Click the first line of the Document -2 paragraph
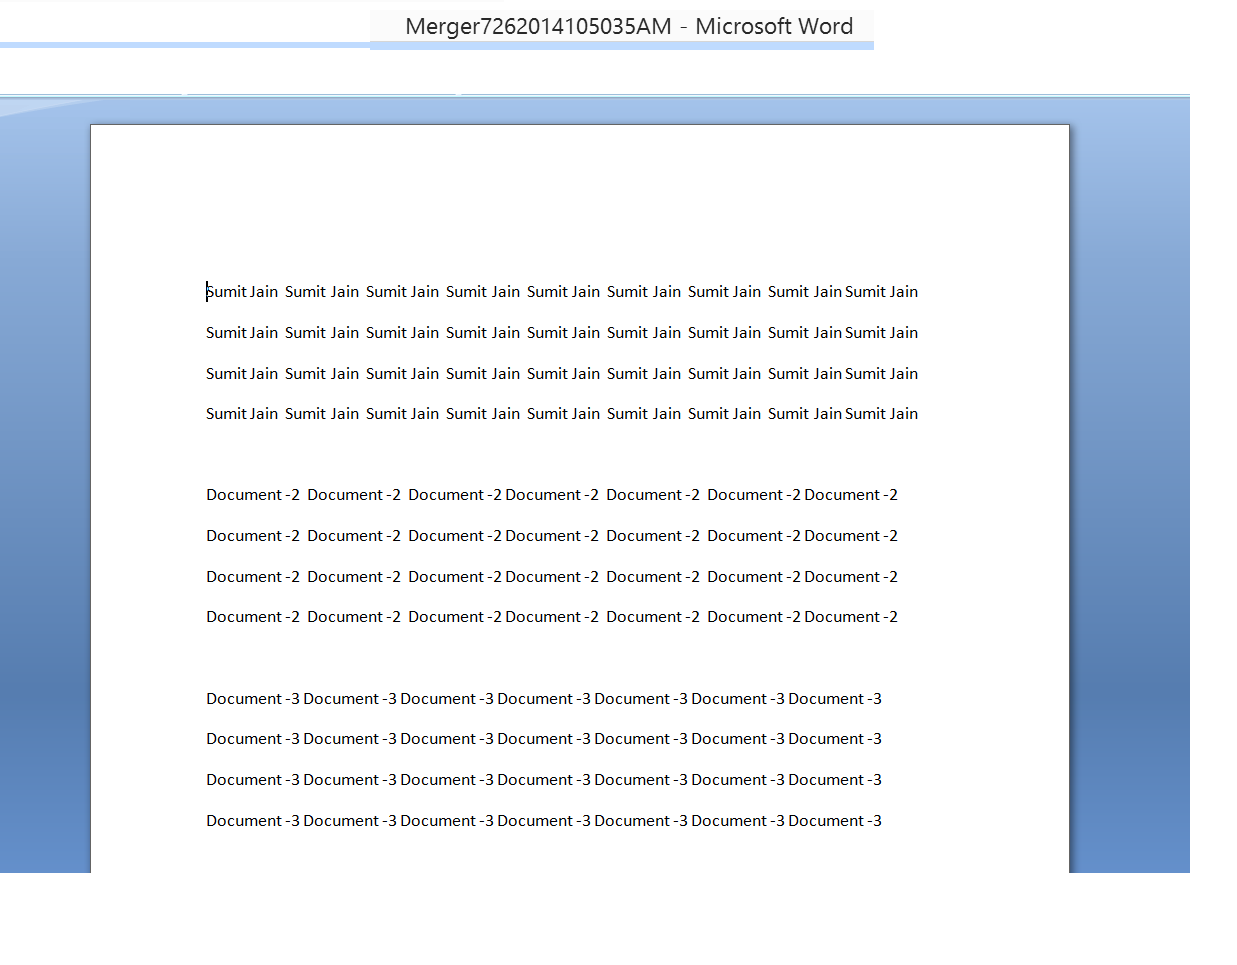The height and width of the screenshot is (965, 1237). click(x=552, y=495)
